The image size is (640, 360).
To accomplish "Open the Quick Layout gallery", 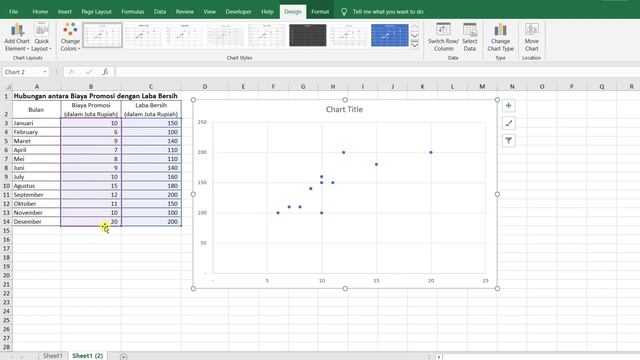I will click(x=41, y=37).
